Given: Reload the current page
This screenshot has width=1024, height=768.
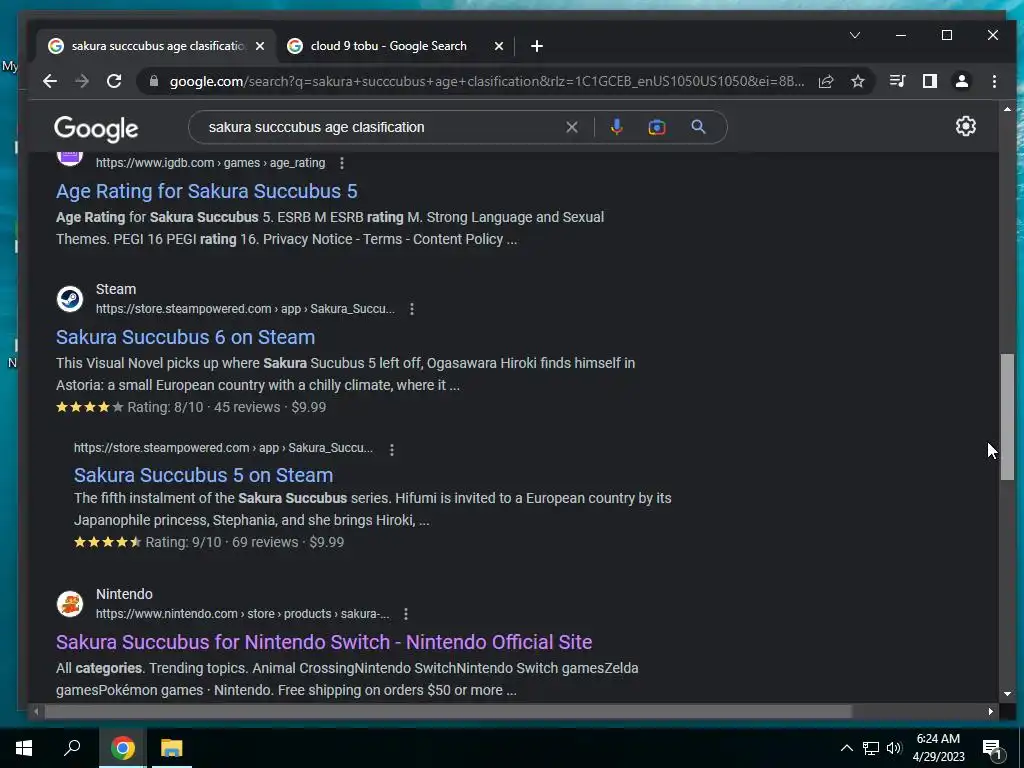Looking at the screenshot, I should 114,81.
